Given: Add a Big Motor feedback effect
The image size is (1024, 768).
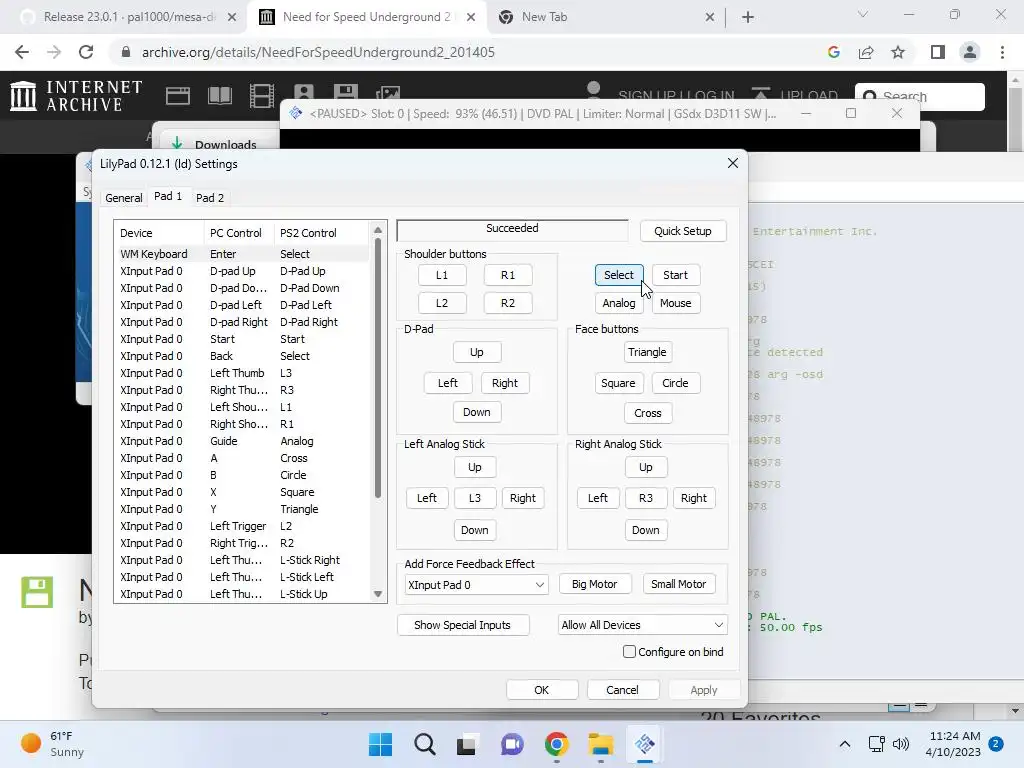Looking at the screenshot, I should [594, 584].
